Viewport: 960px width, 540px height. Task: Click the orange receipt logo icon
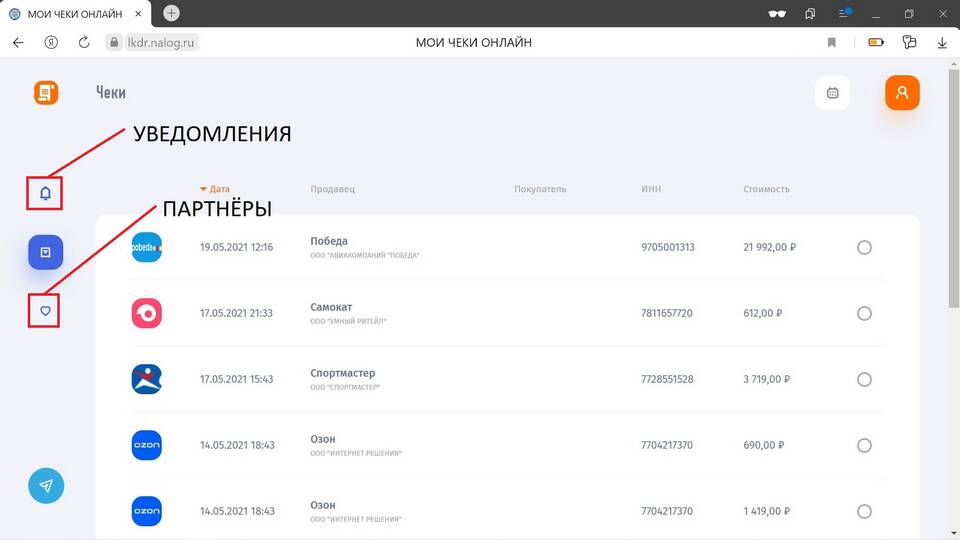(46, 93)
